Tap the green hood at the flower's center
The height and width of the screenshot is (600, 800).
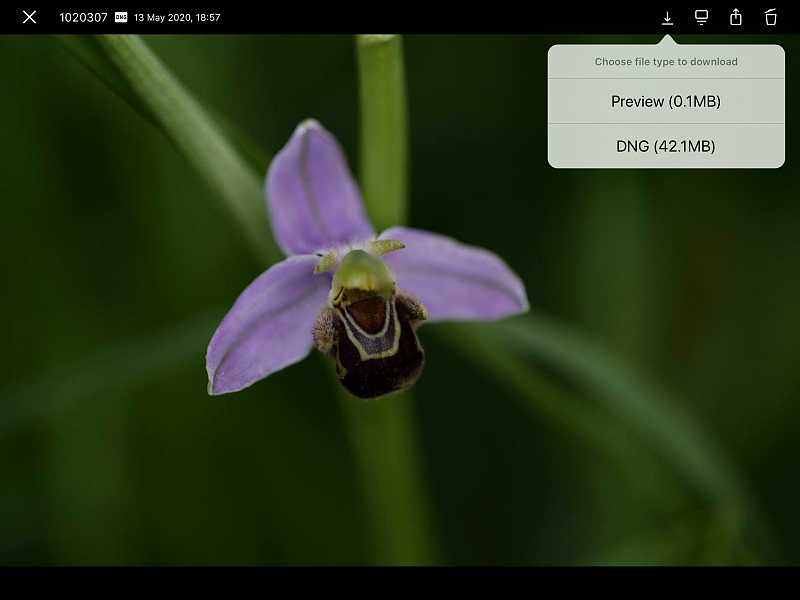(363, 272)
